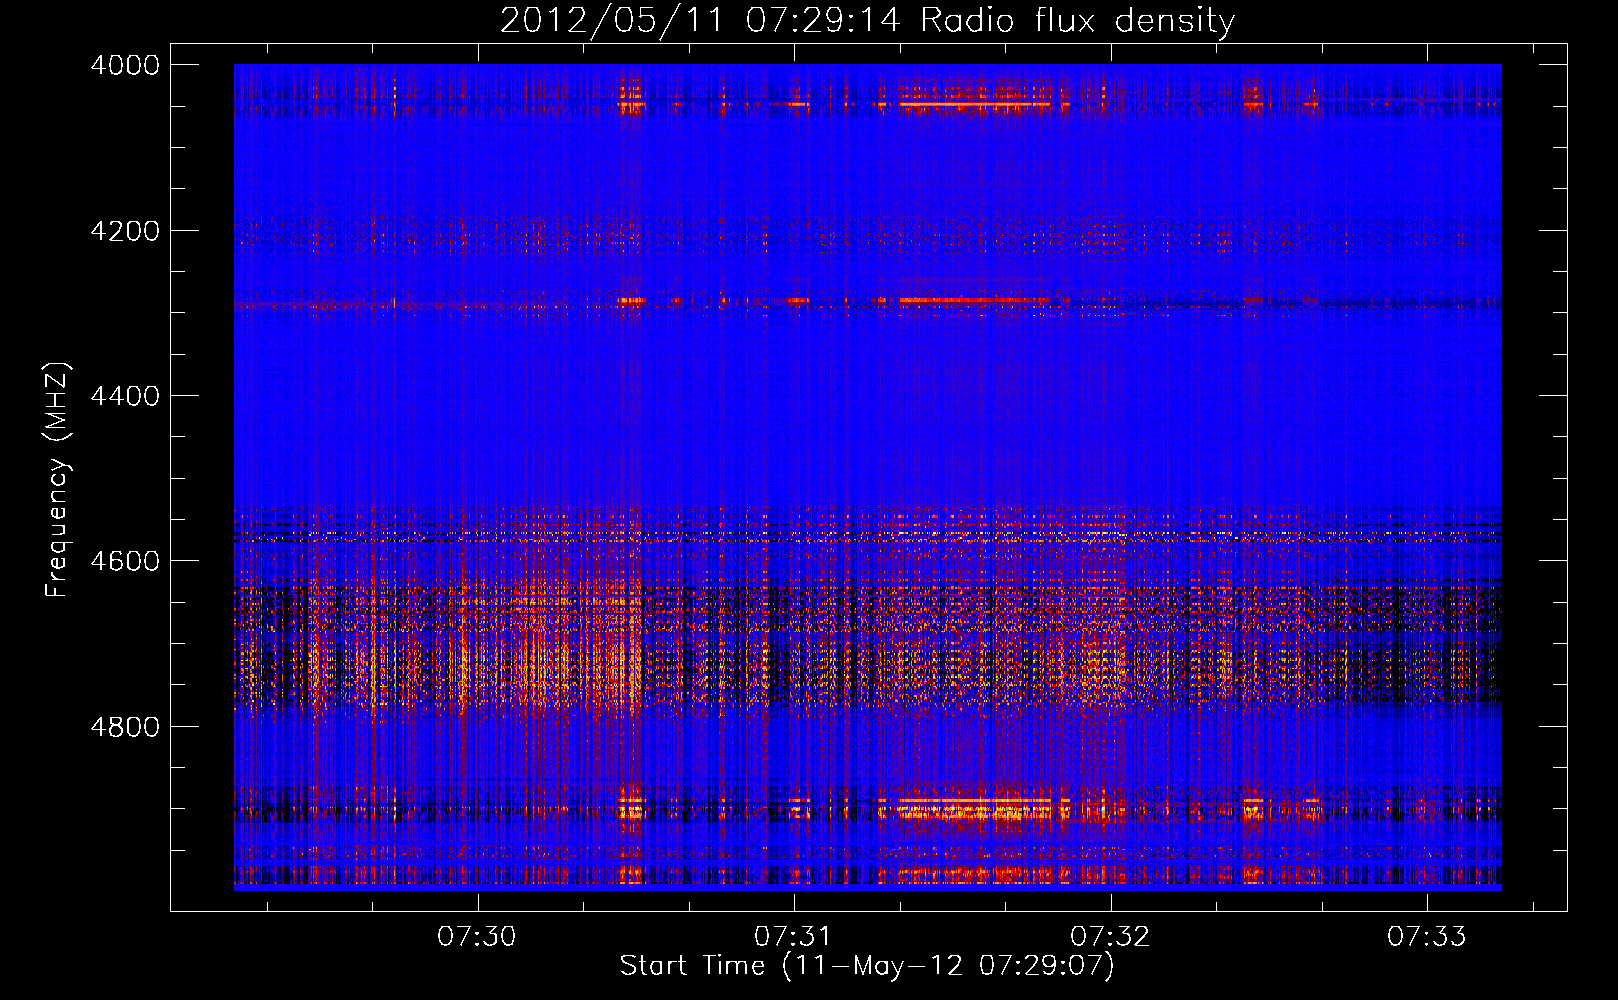Click the plot title showing 2012/05/11 07:29:14
The image size is (1618, 1000).
coord(867,21)
